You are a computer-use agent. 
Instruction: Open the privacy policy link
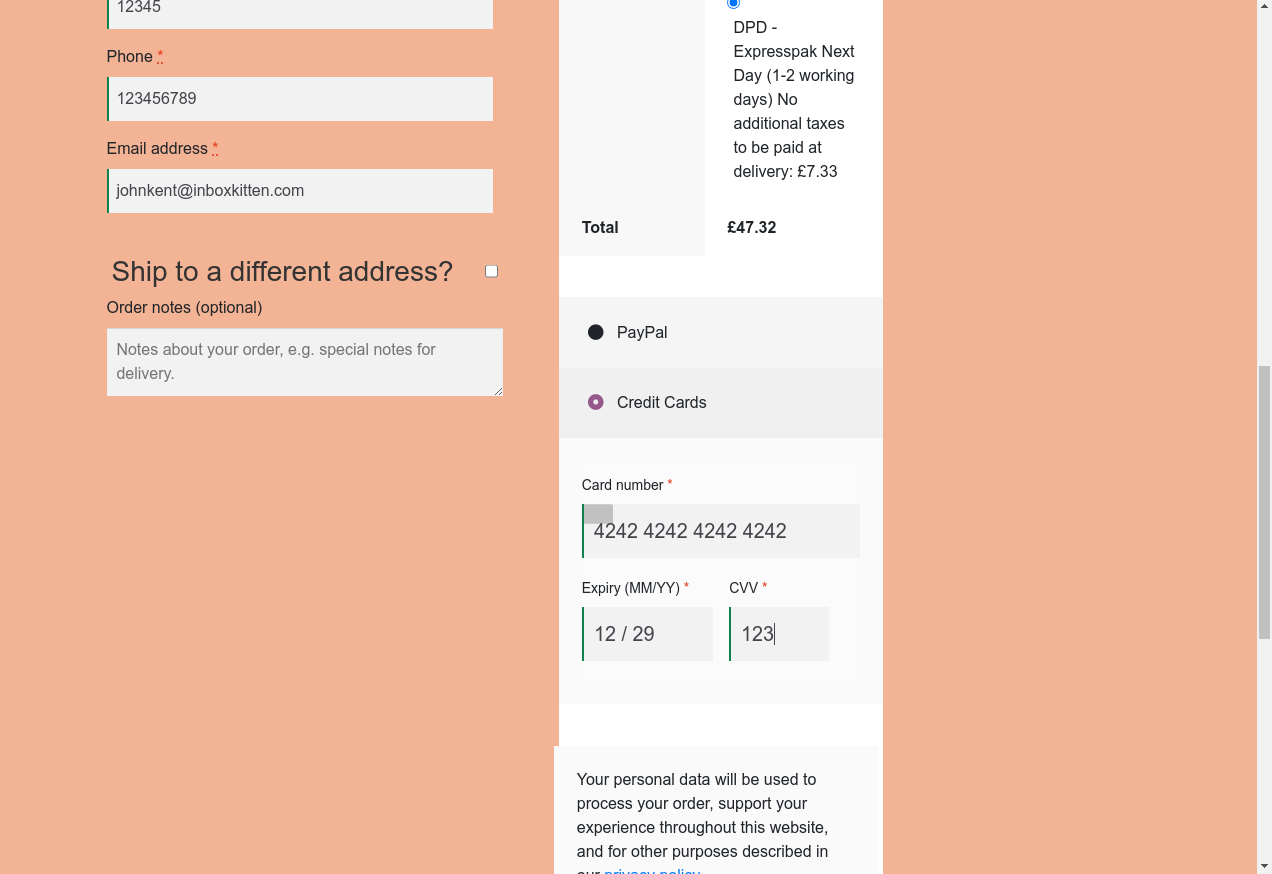point(652,870)
